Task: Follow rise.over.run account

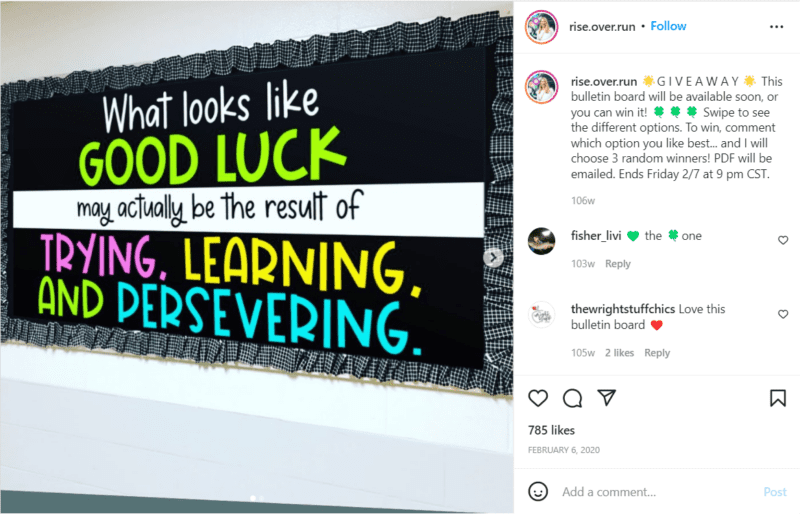Action: click(x=668, y=26)
